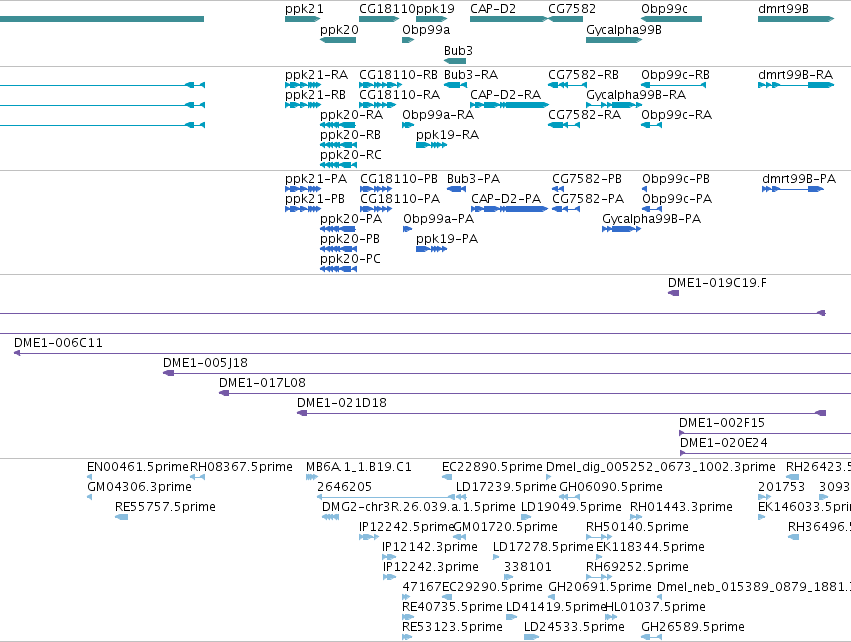This screenshot has width=851, height=642.
Task: Click the Obp99a gene label
Action: [426, 30]
